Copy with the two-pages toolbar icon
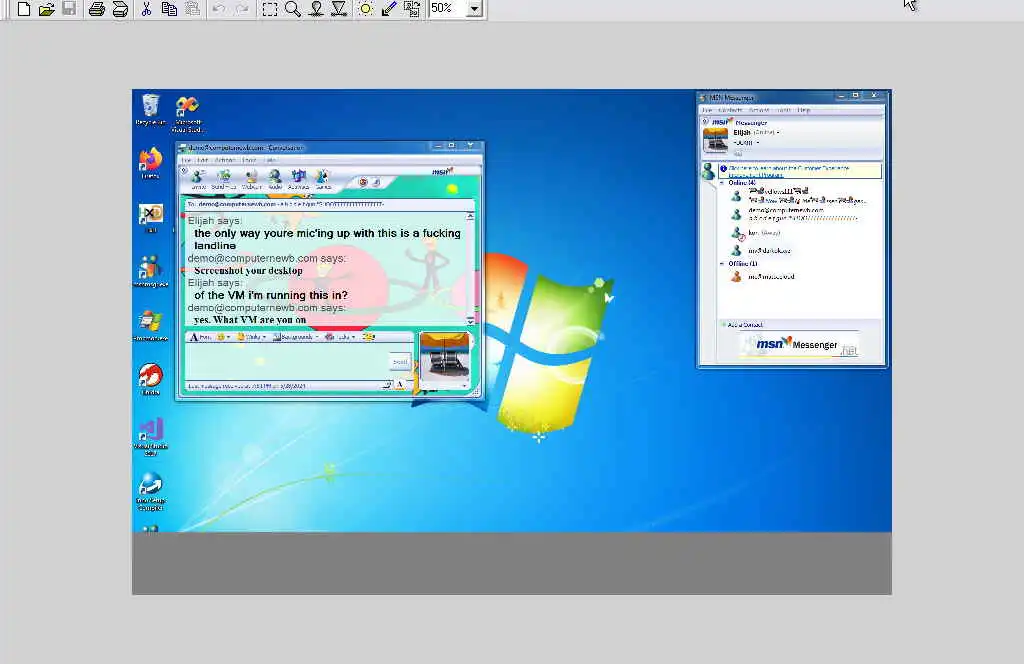1024x664 pixels. pyautogui.click(x=169, y=8)
